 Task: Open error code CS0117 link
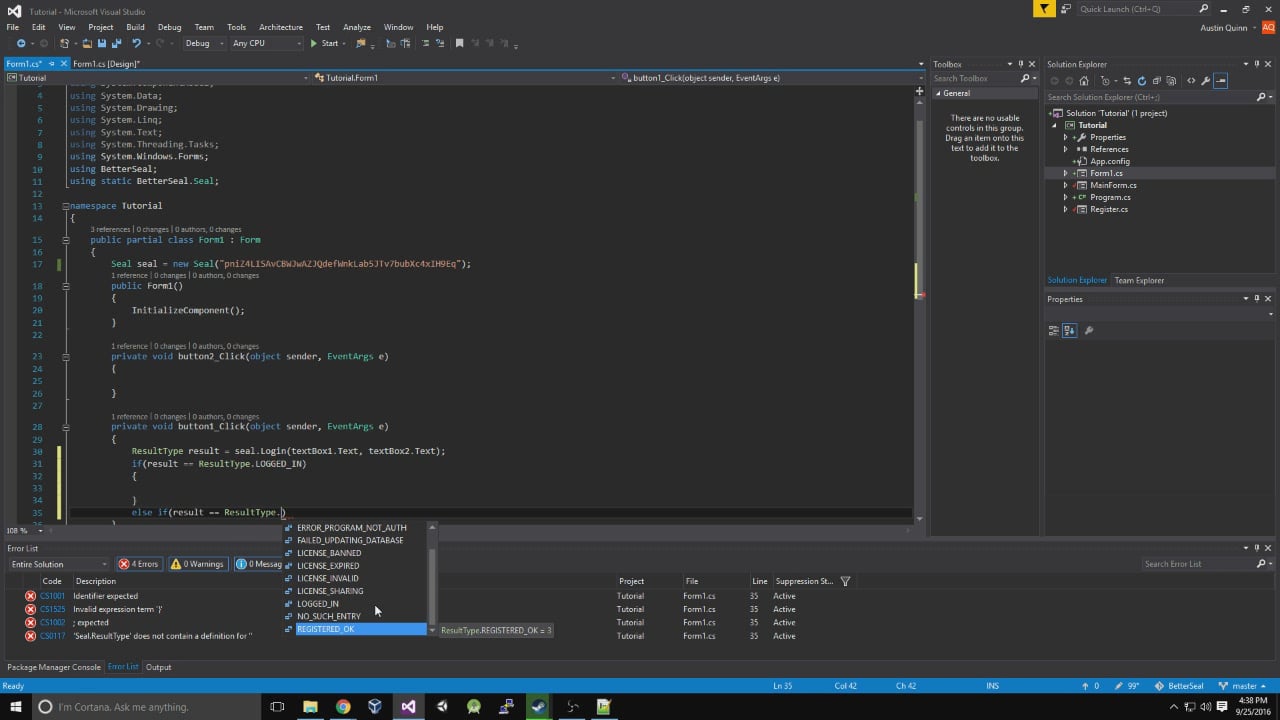tap(52, 636)
